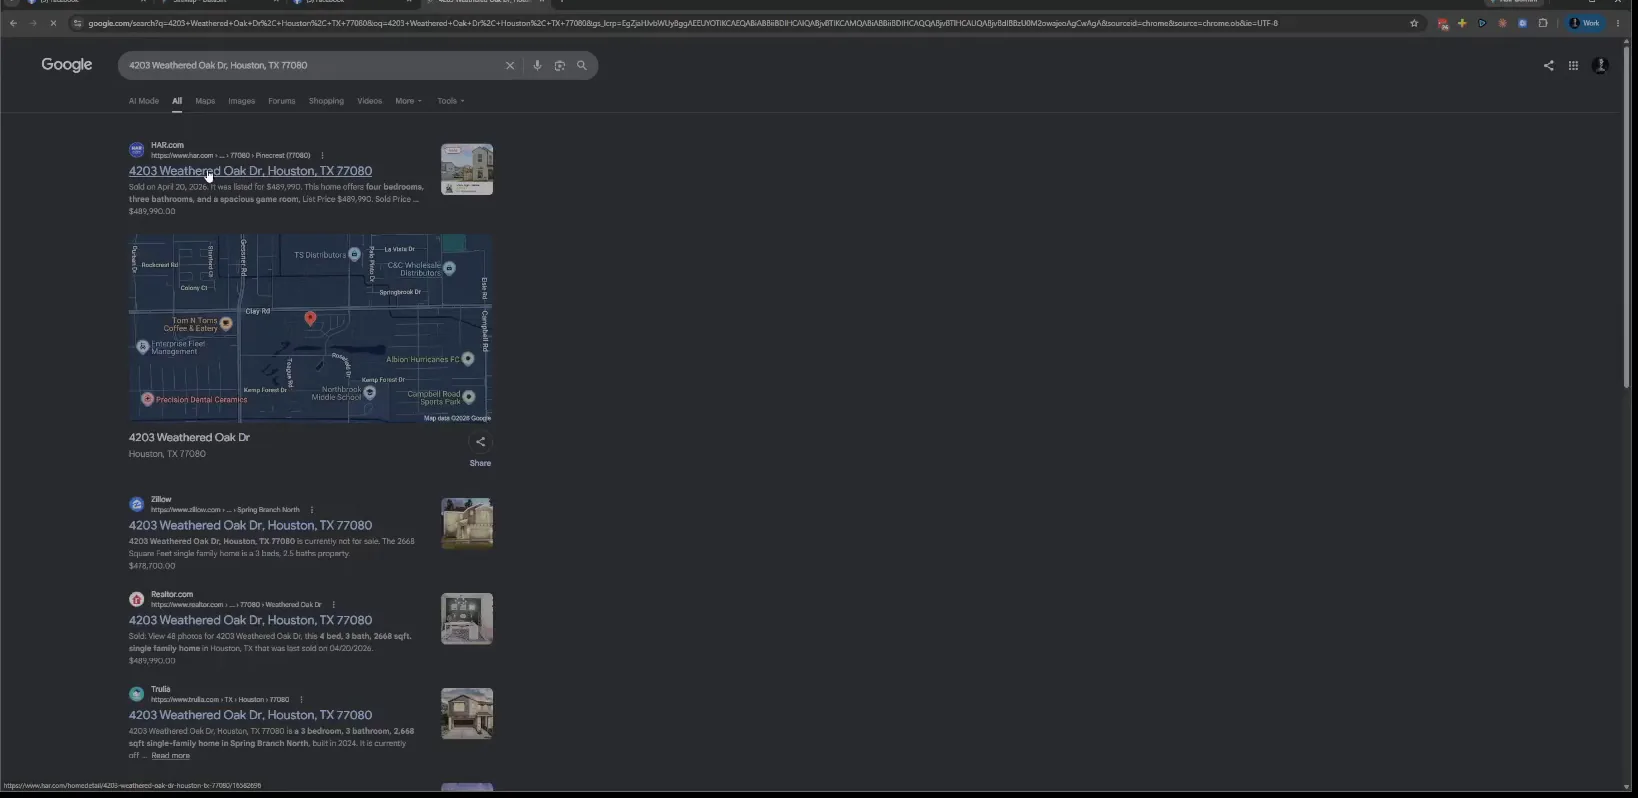
Task: Open the Google apps grid icon
Action: 1573,65
